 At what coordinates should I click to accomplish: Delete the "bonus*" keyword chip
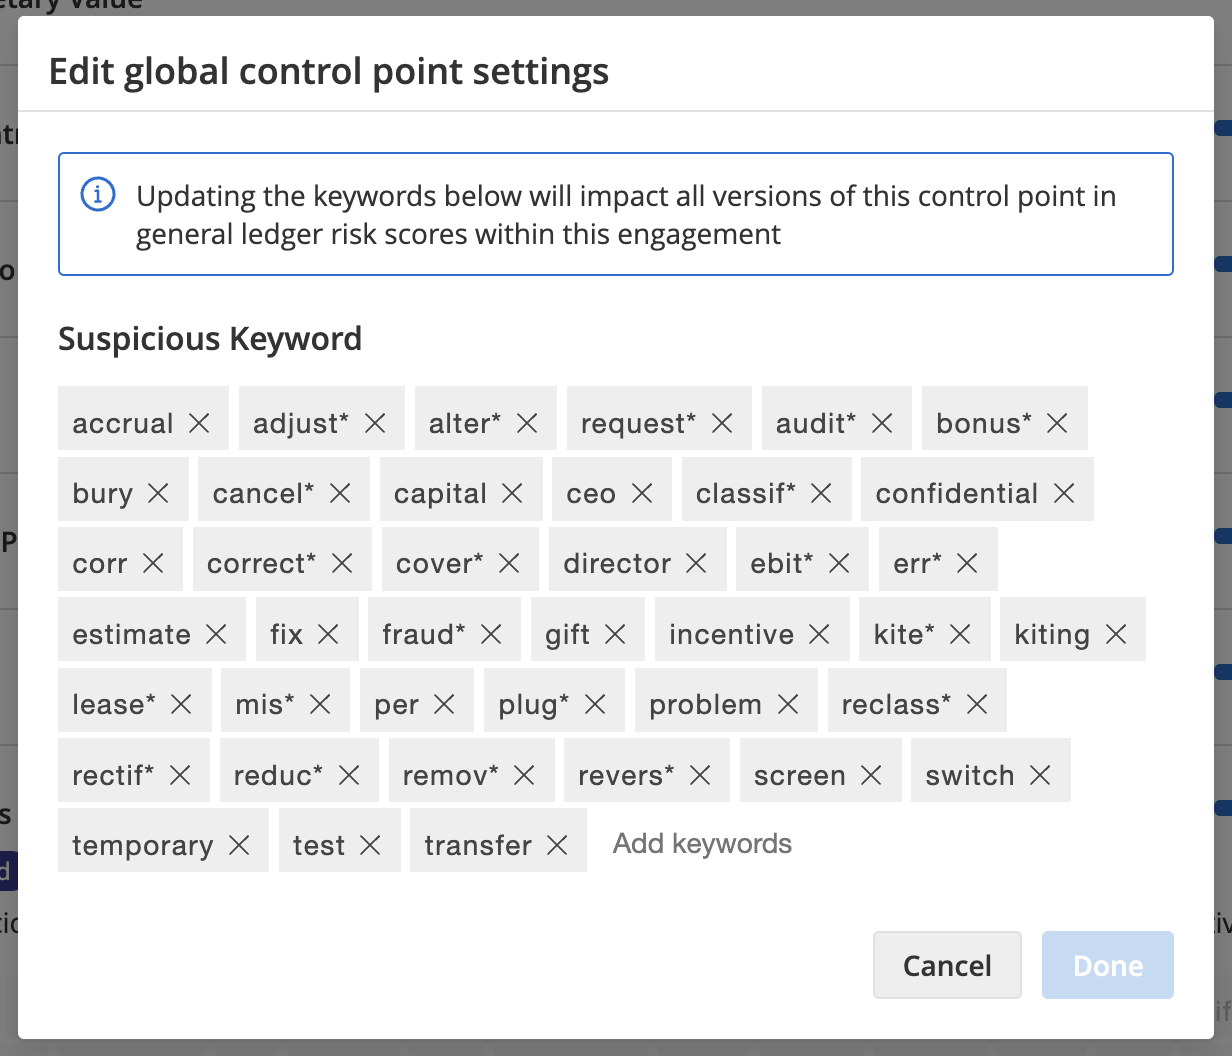1056,422
